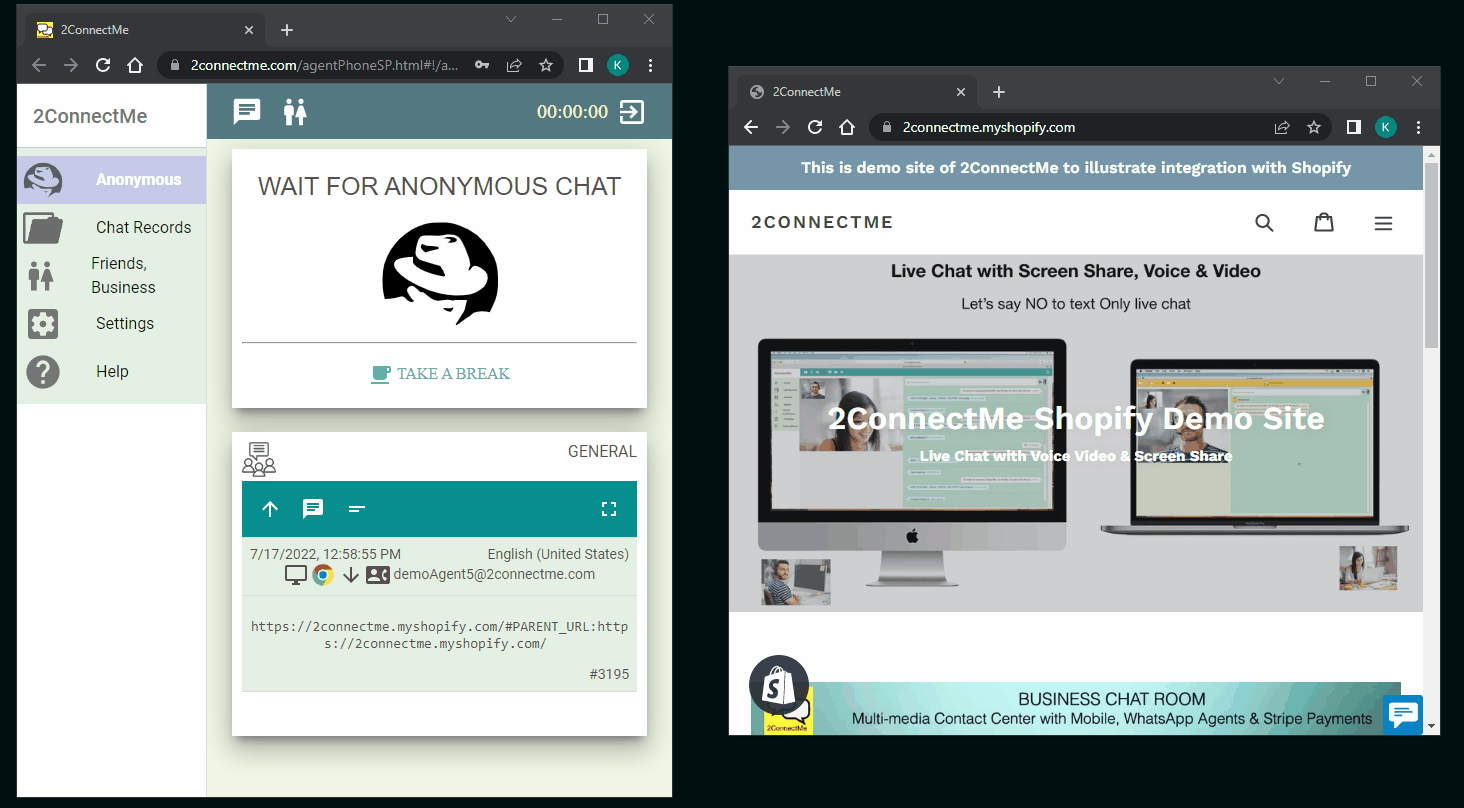Open tab search chevron in agent window

click(510, 19)
